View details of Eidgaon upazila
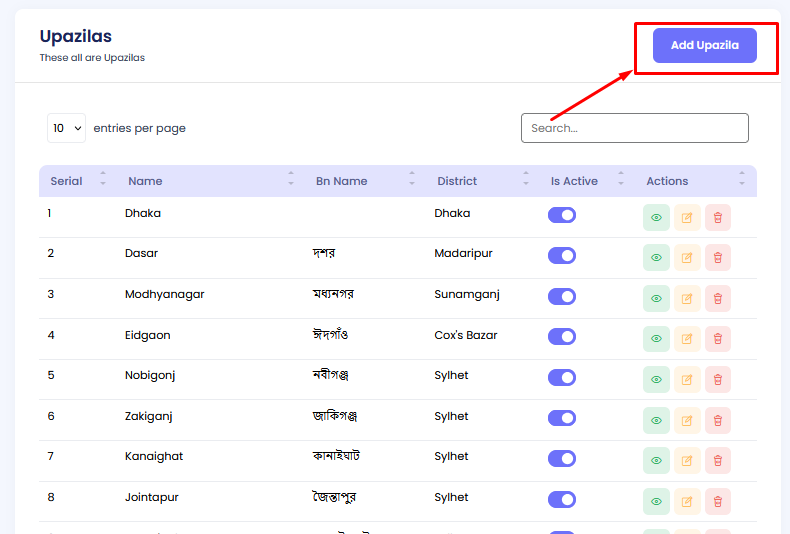Screen dimensions: 790x534 [x=656, y=339]
